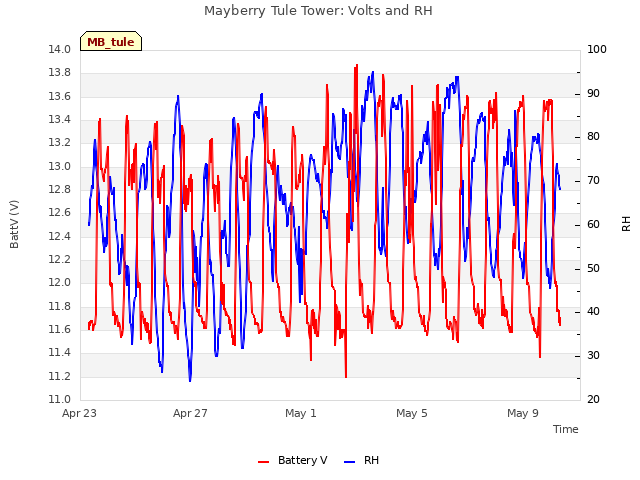Click the 12.0 voltage tick label
The height and width of the screenshot is (480, 640).
pyautogui.click(x=60, y=282)
